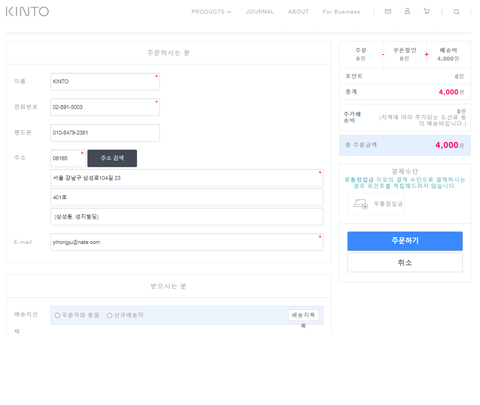The image size is (480, 405).
Task: Click the phone field 02-891-5003
Action: pyautogui.click(x=105, y=107)
